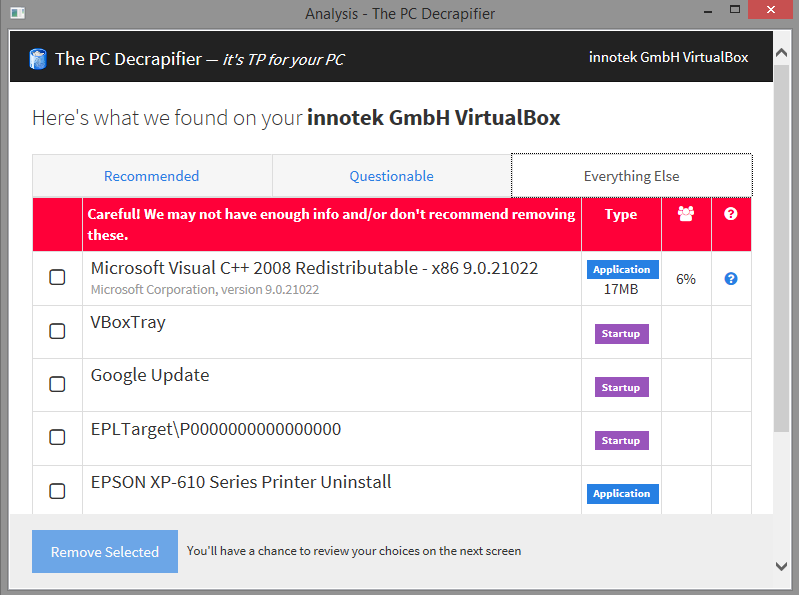
Task: Click the Application badge for Microsoft Visual C++
Action: click(622, 269)
